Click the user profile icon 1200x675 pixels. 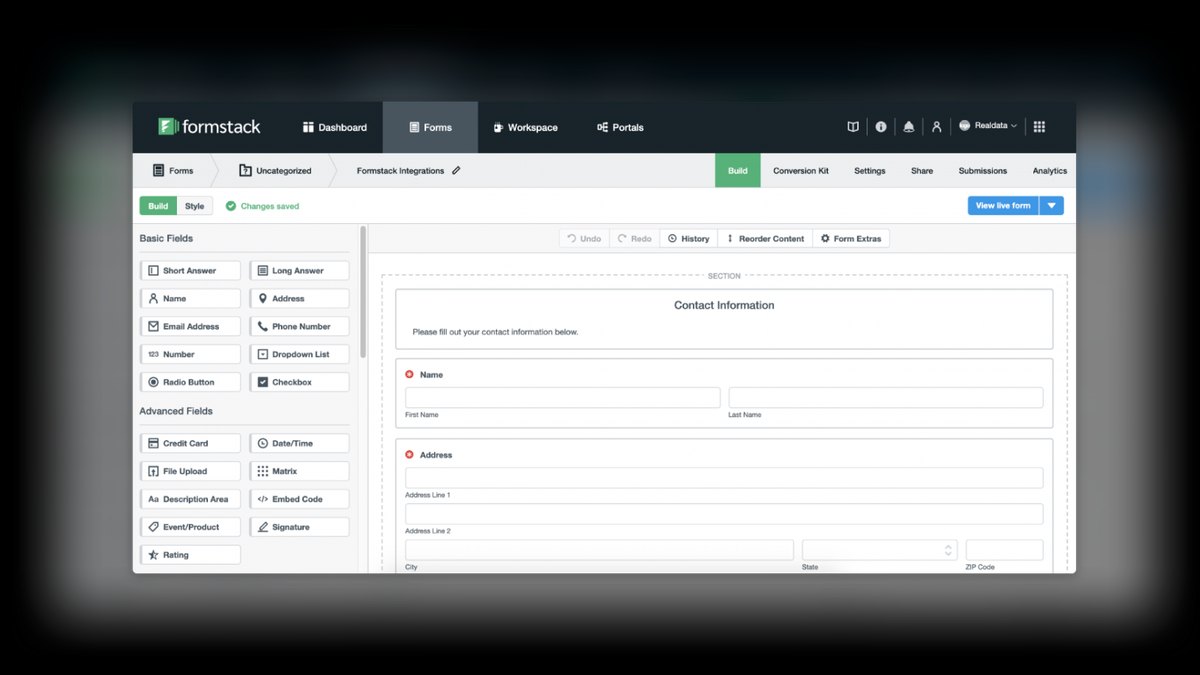coord(937,127)
